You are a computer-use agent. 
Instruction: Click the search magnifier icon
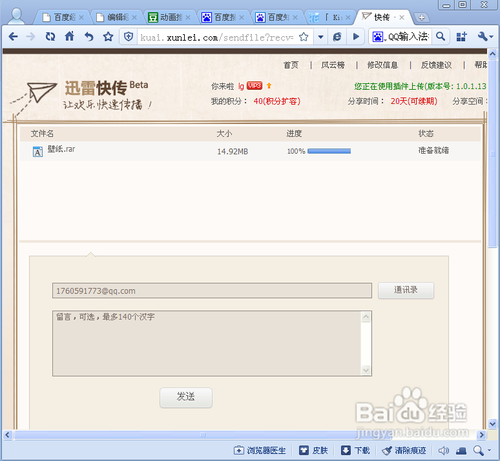440,36
